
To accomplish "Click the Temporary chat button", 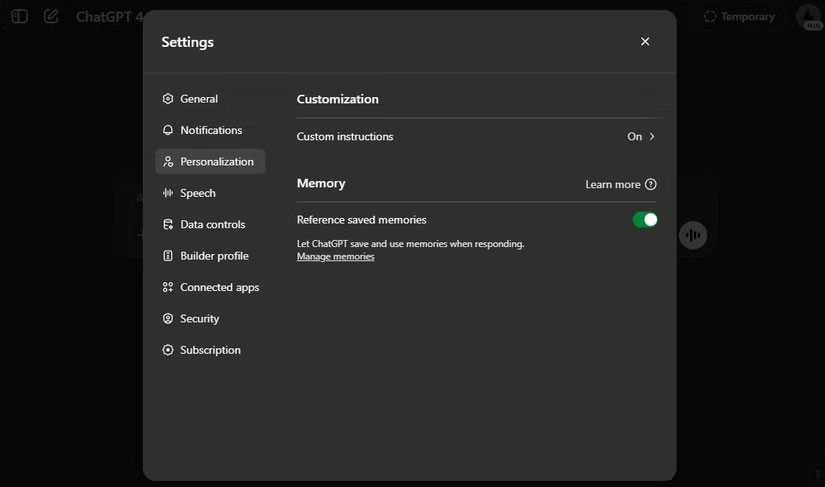I will click(x=739, y=16).
